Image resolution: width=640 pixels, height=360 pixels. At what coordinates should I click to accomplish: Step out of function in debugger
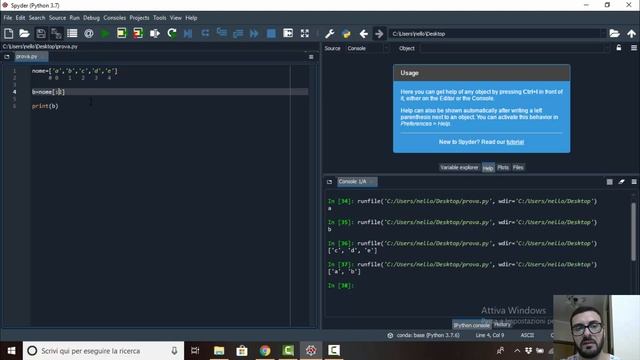(238, 33)
